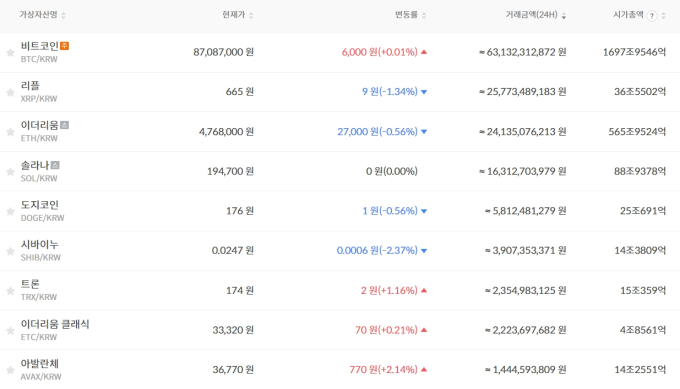Open the 시바이누 asset name
The width and height of the screenshot is (680, 389).
coord(39,245)
